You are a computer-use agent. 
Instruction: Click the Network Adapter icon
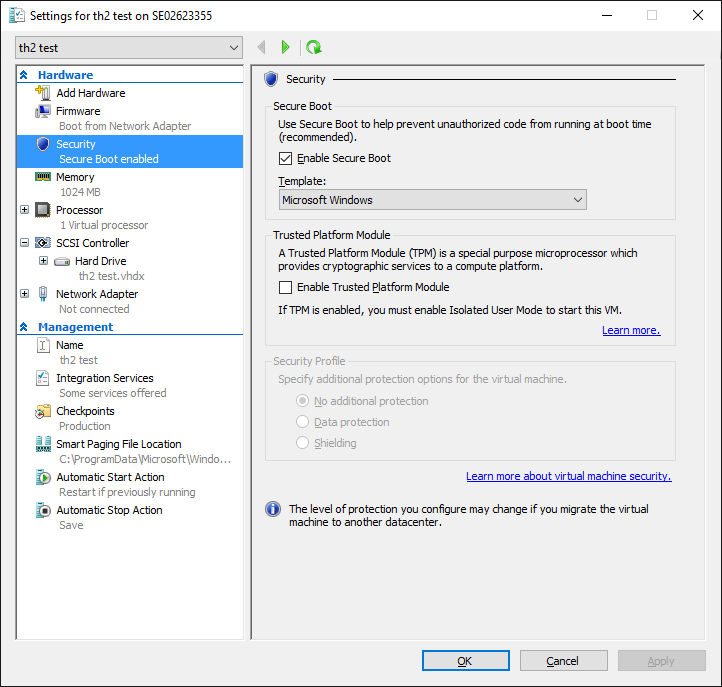43,294
